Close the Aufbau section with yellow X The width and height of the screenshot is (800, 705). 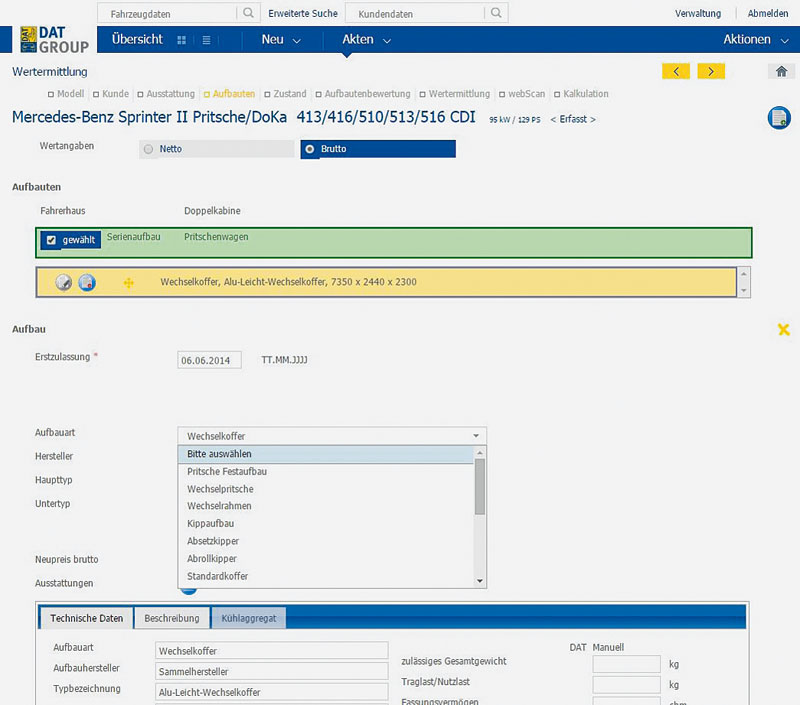pos(784,330)
